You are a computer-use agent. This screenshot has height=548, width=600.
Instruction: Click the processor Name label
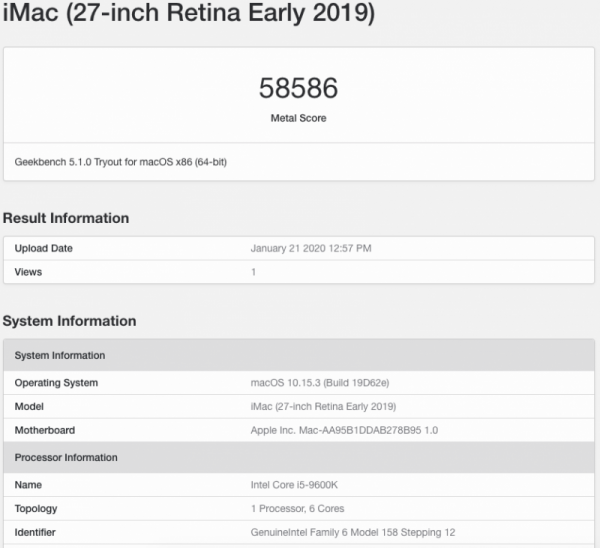click(28, 485)
